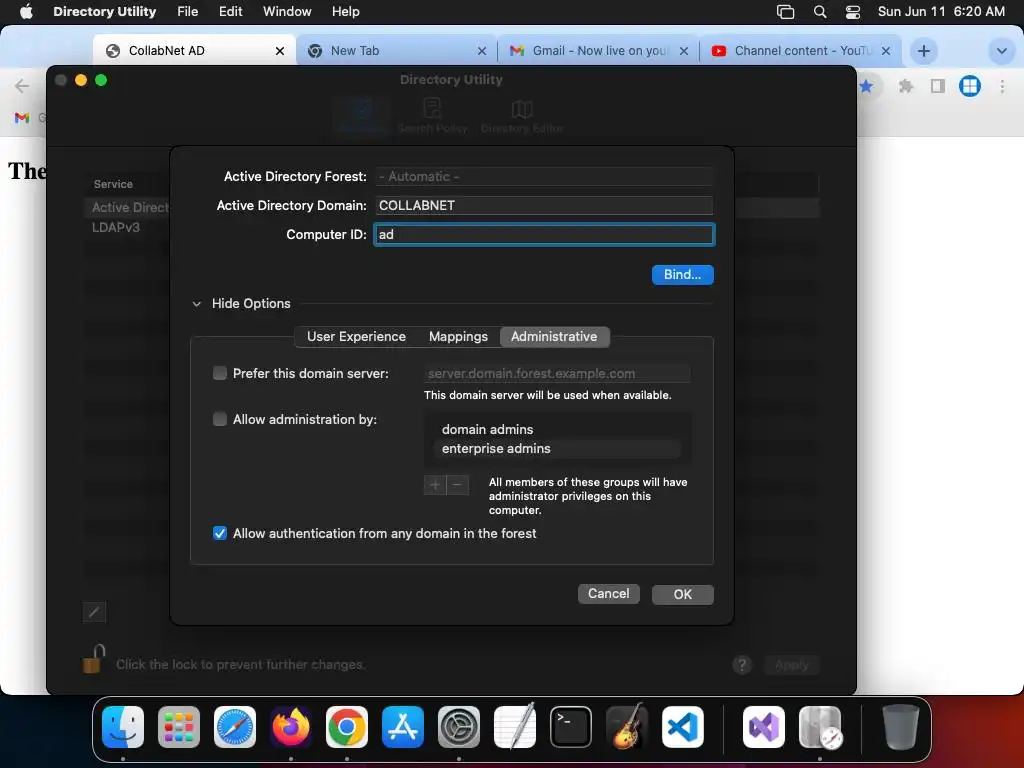Open Visual Studio purple dock icon

coord(764,727)
